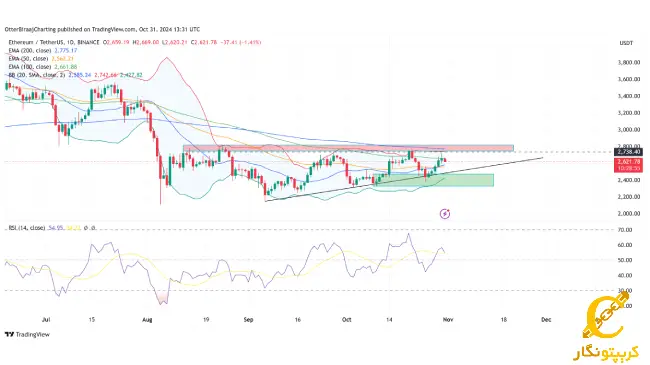This screenshot has width=650, height=365.
Task: Click the chart publisher header line
Action: [x=102, y=29]
